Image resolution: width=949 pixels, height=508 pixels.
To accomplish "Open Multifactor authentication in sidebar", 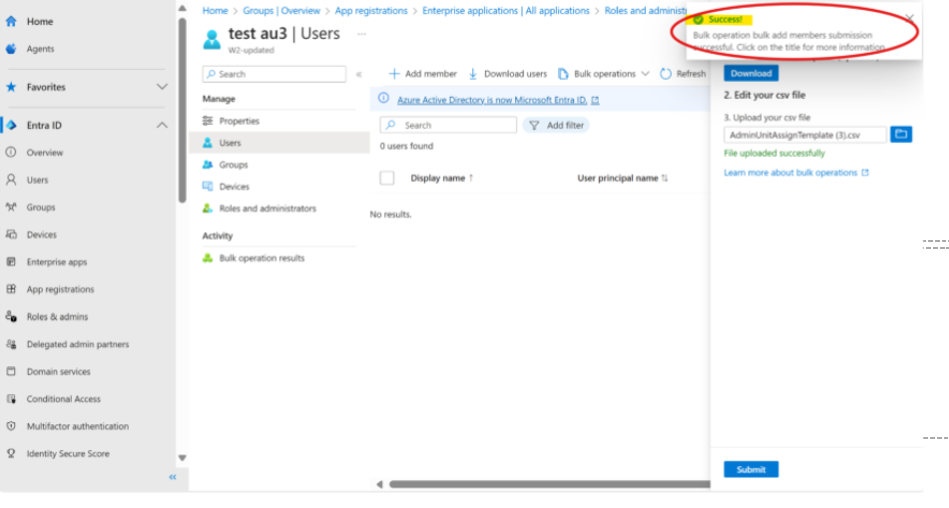I will pyautogui.click(x=77, y=426).
